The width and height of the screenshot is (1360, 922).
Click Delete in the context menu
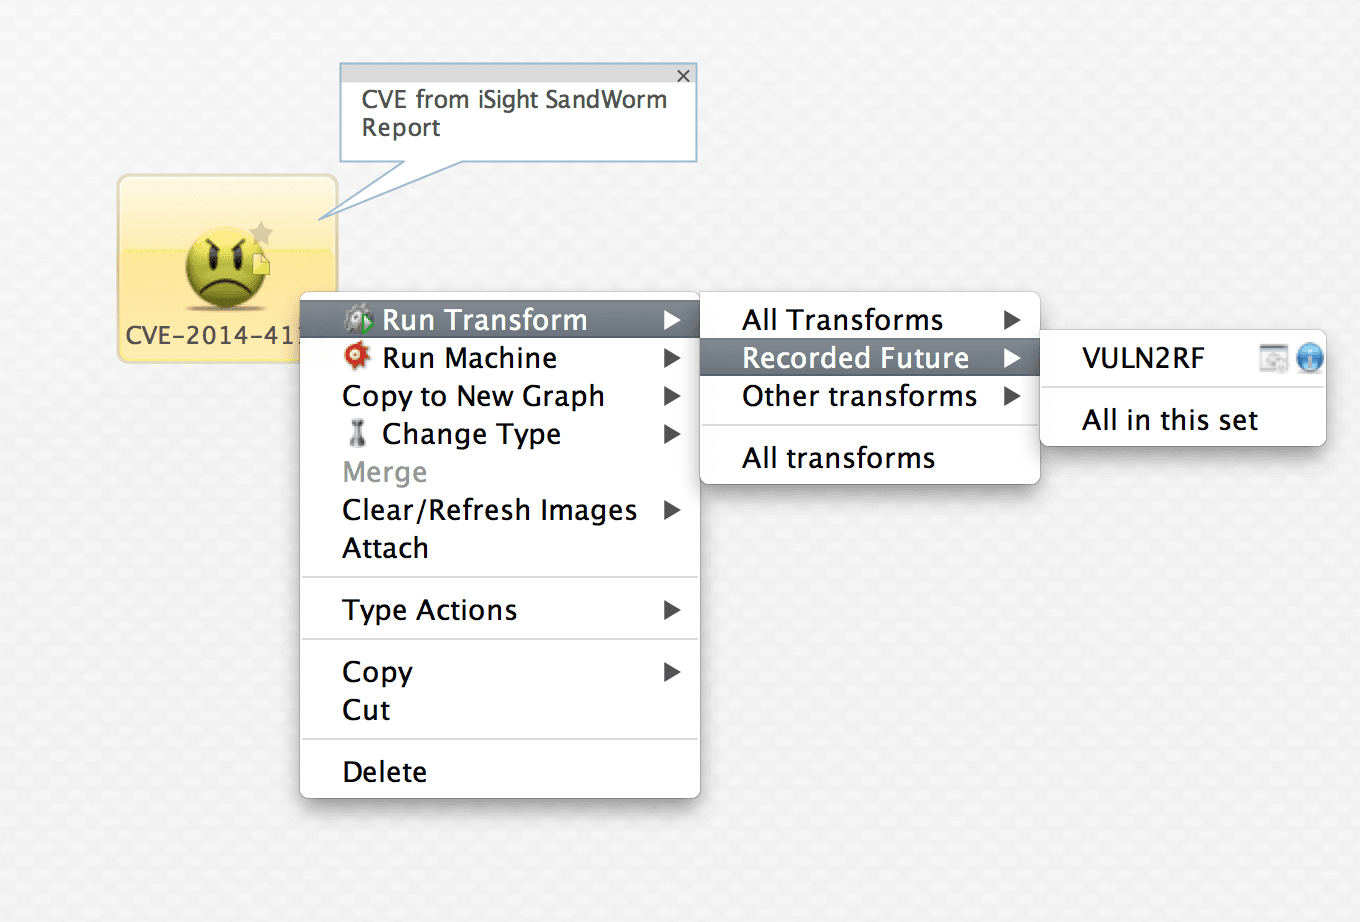pos(500,771)
